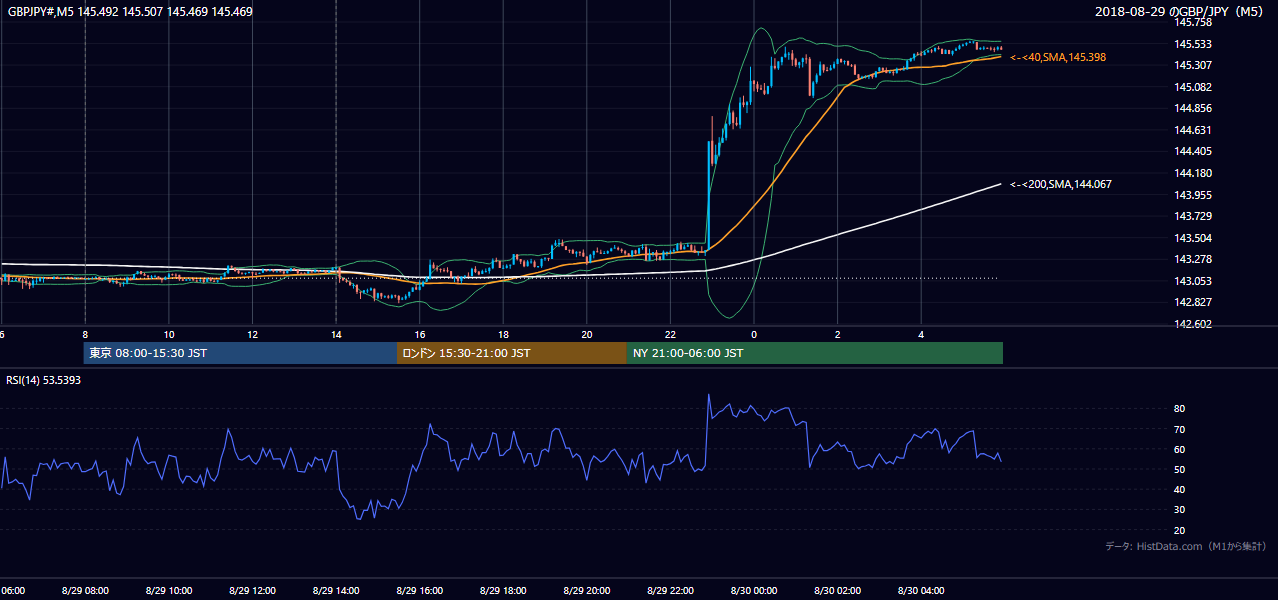
Task: Click the 8/29 20:00 bottom date label
Action: click(587, 591)
